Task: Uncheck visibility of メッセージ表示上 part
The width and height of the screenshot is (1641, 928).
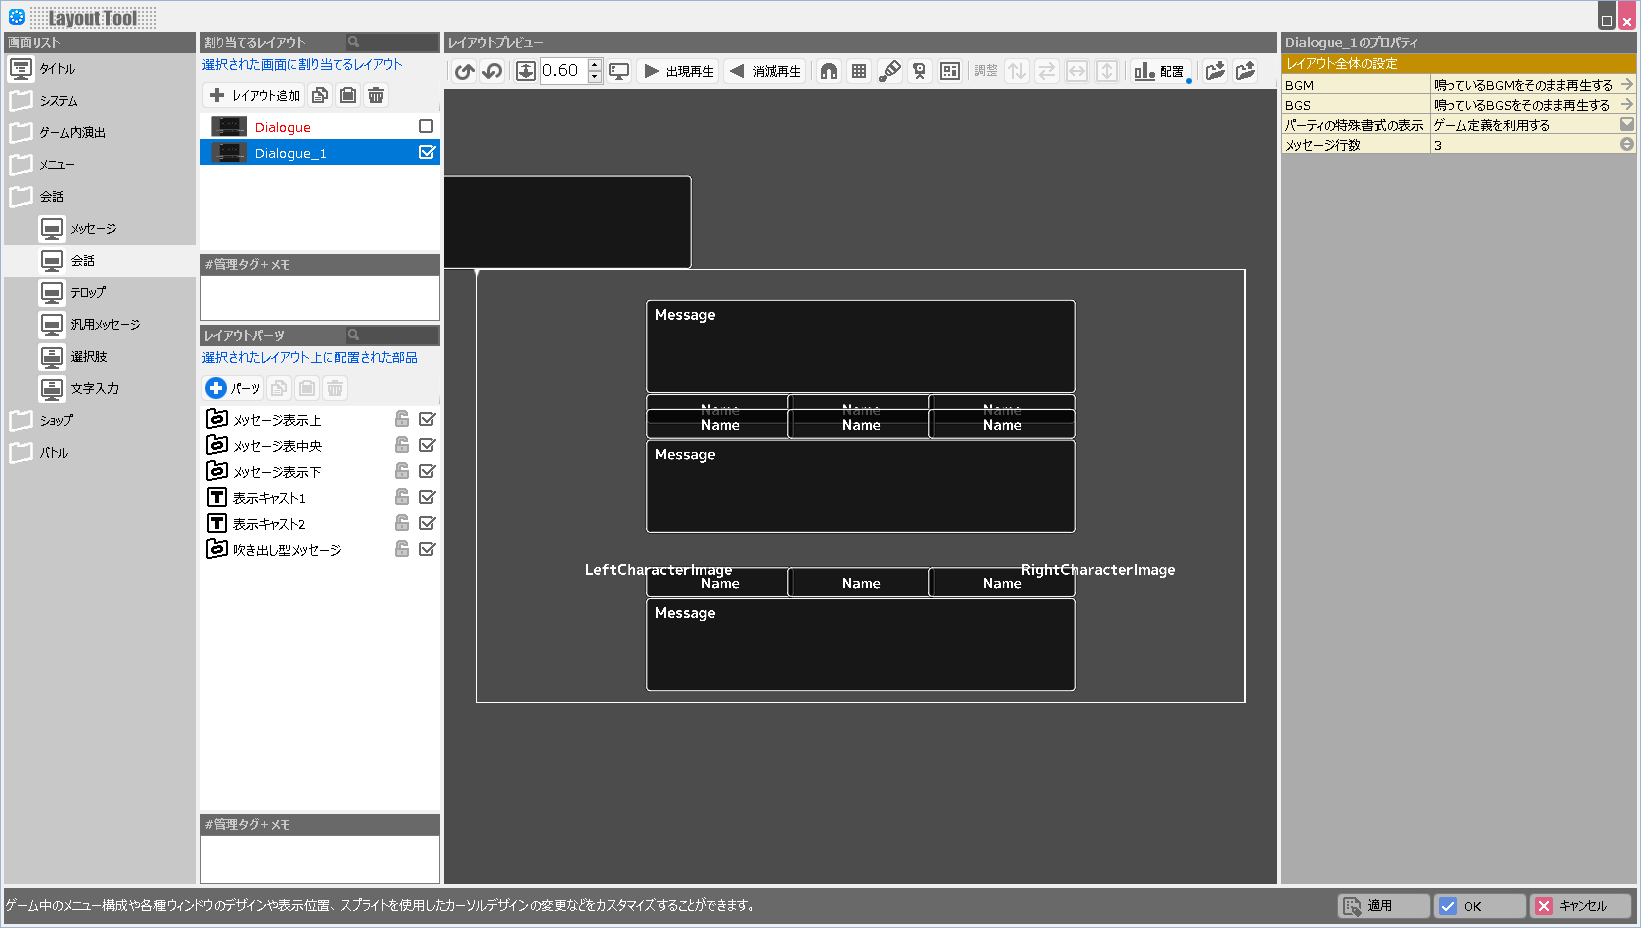Action: click(427, 419)
